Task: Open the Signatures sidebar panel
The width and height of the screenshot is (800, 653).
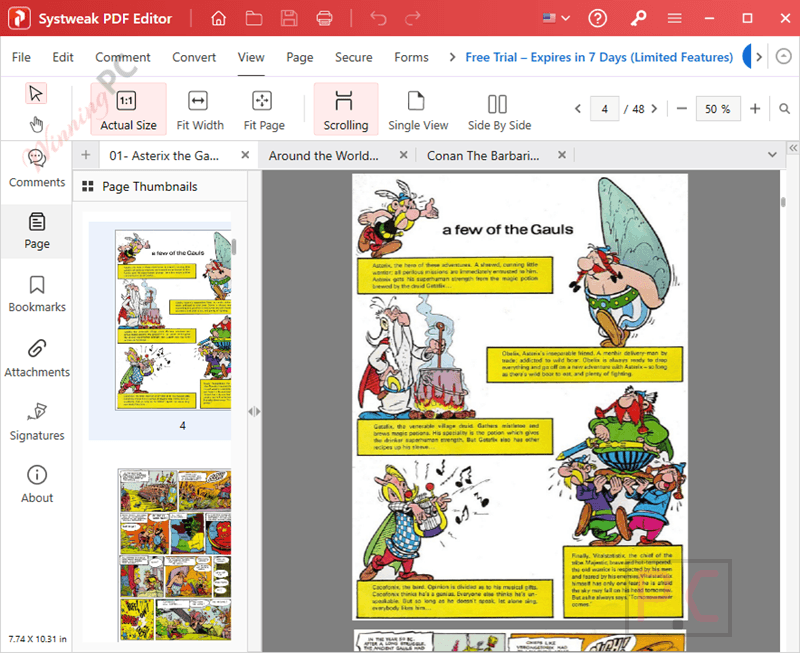Action: pyautogui.click(x=37, y=421)
